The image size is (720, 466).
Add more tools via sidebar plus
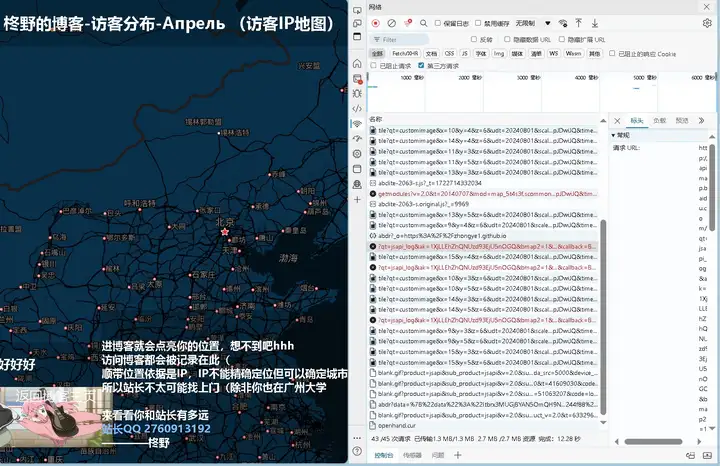[357, 200]
